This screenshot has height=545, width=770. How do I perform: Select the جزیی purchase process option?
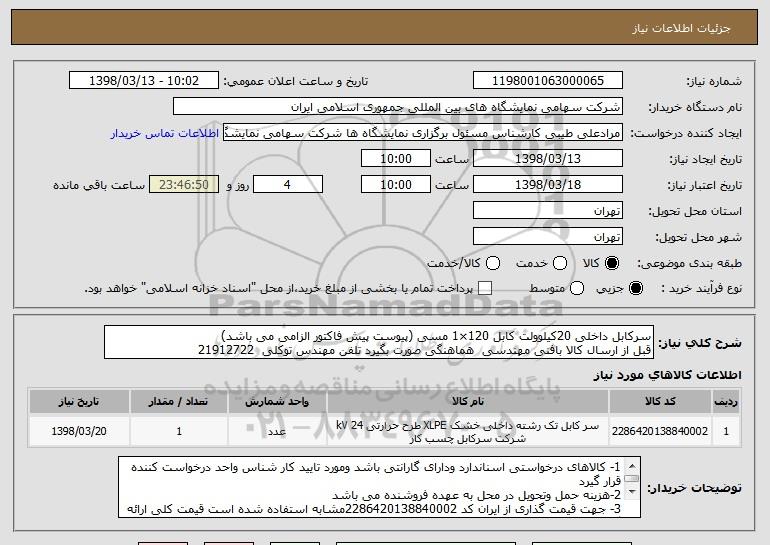[635, 288]
